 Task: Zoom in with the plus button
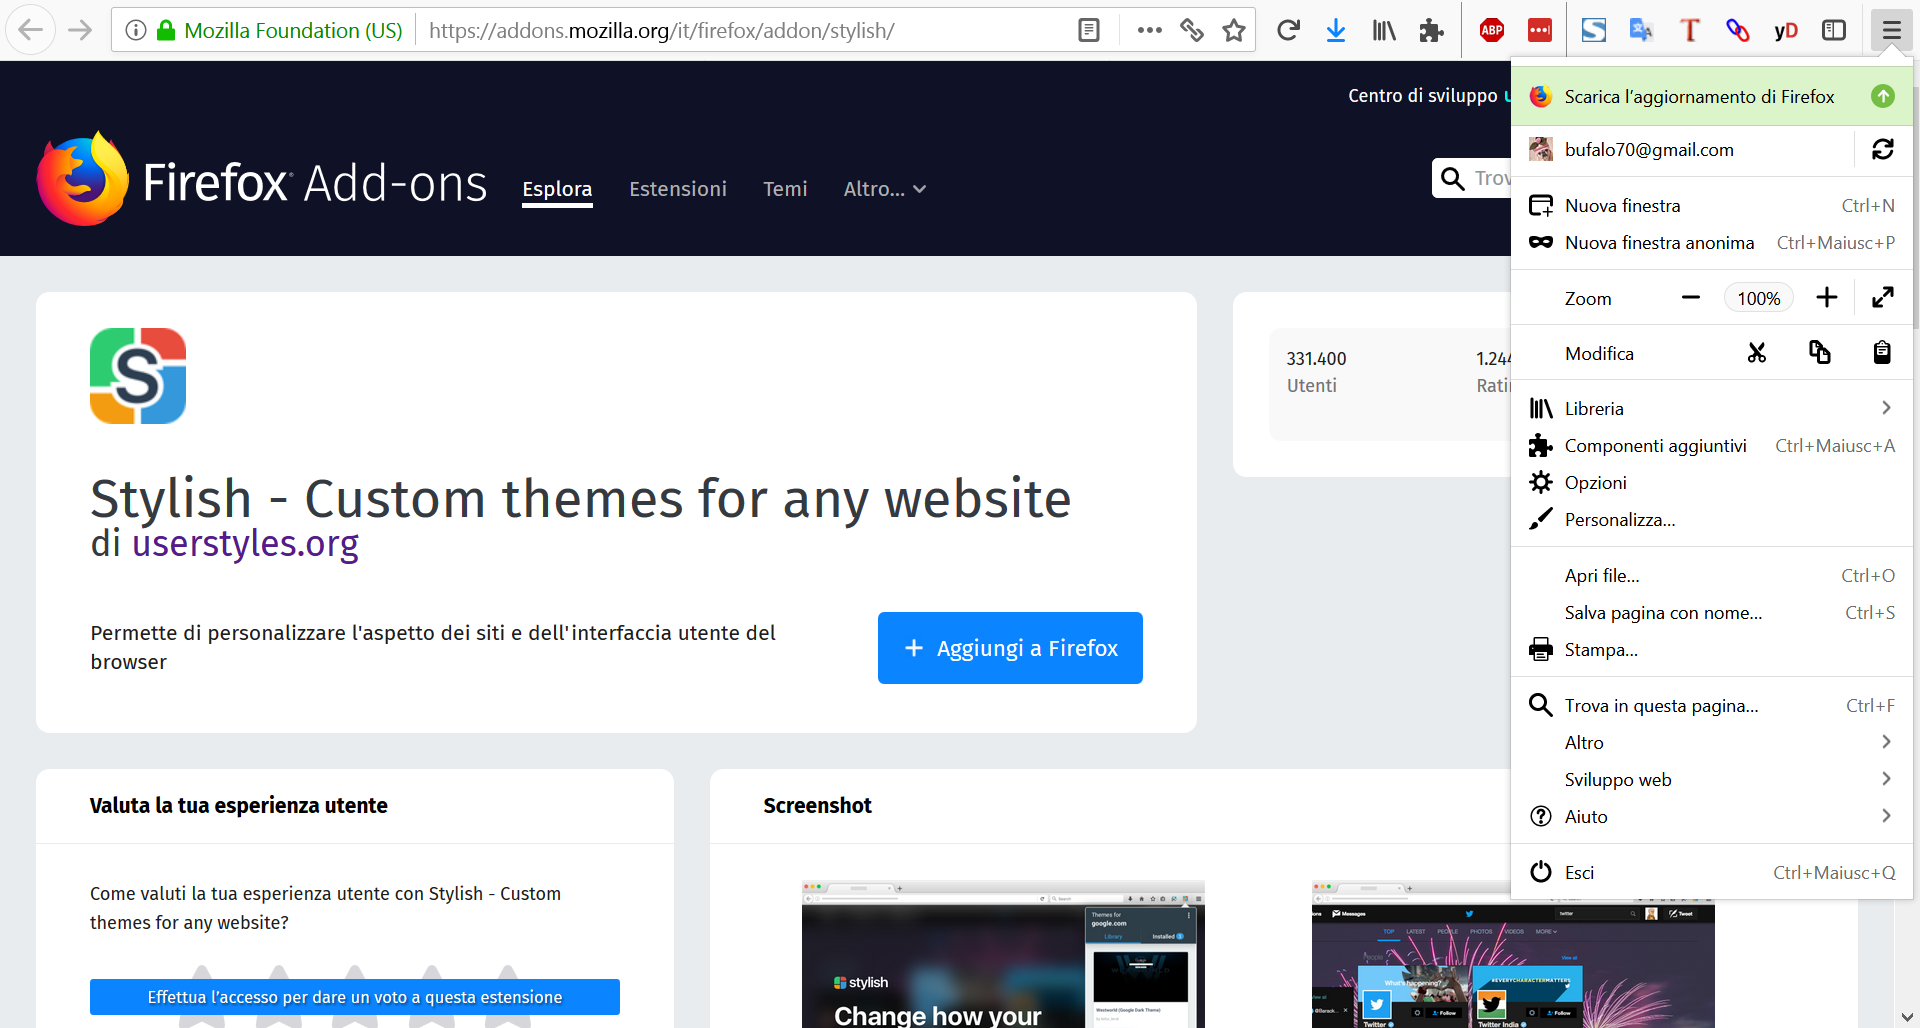[x=1827, y=297]
